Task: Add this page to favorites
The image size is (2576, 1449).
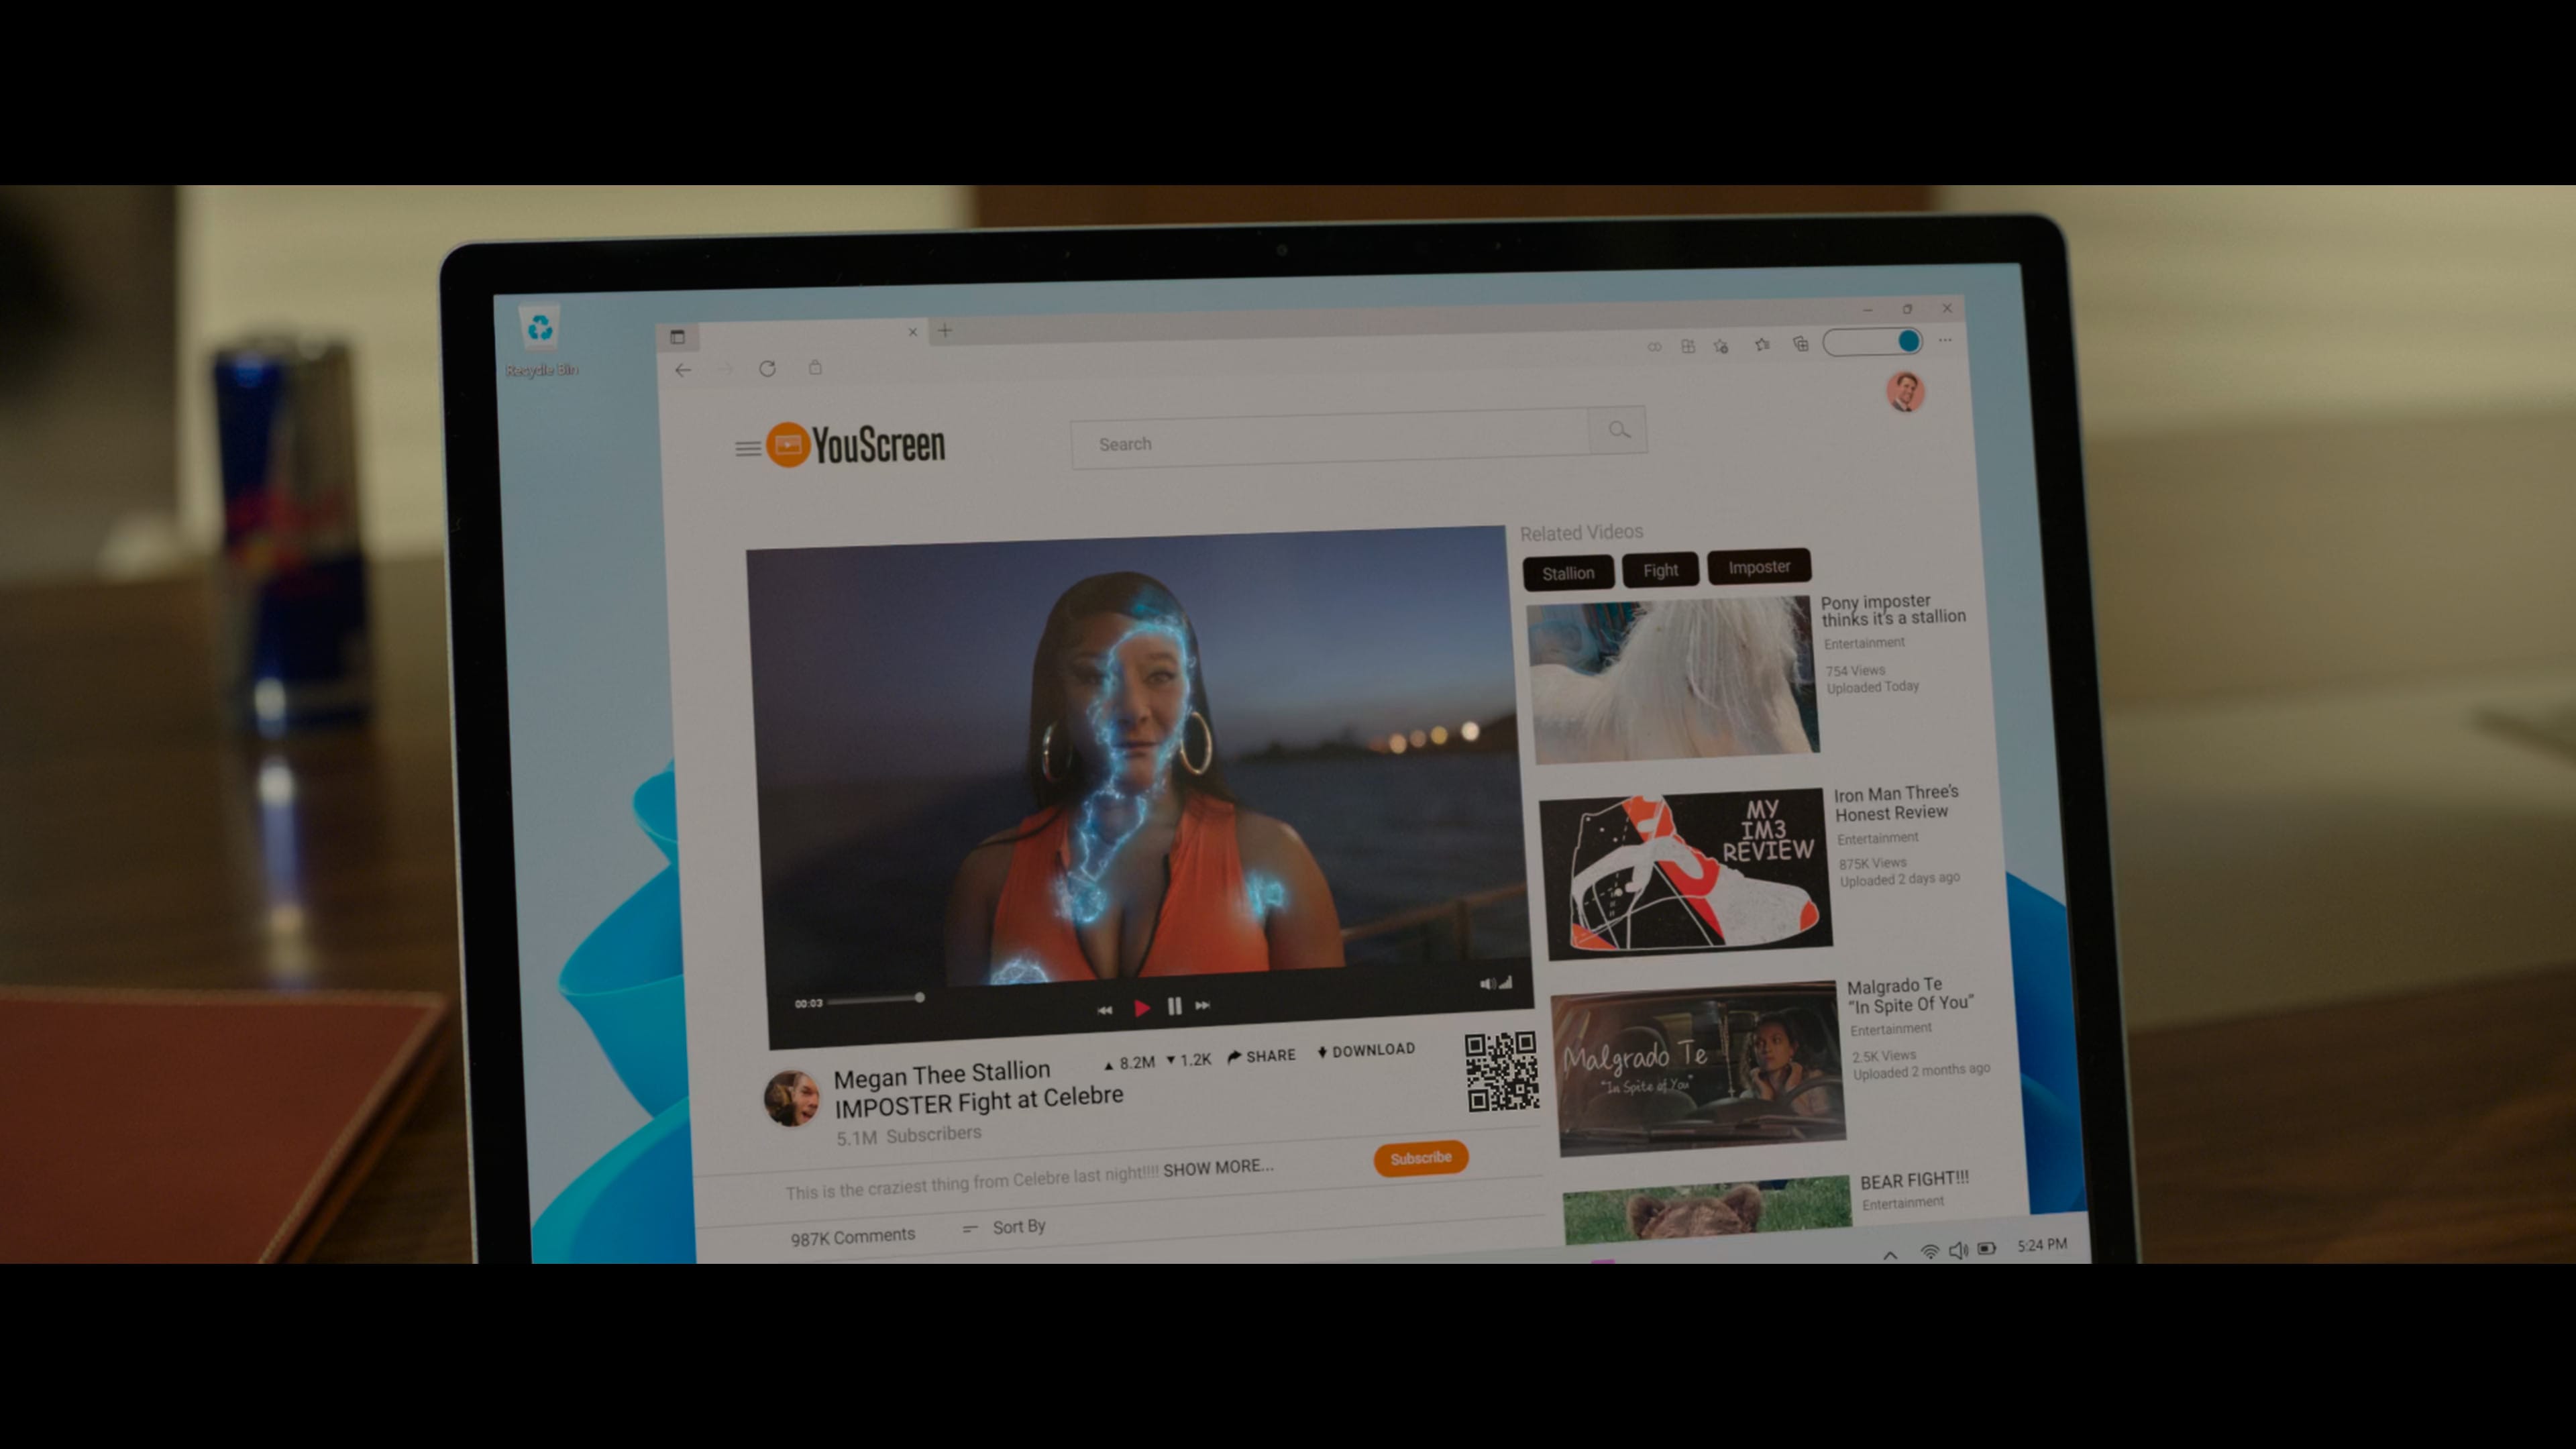Action: pos(1721,346)
